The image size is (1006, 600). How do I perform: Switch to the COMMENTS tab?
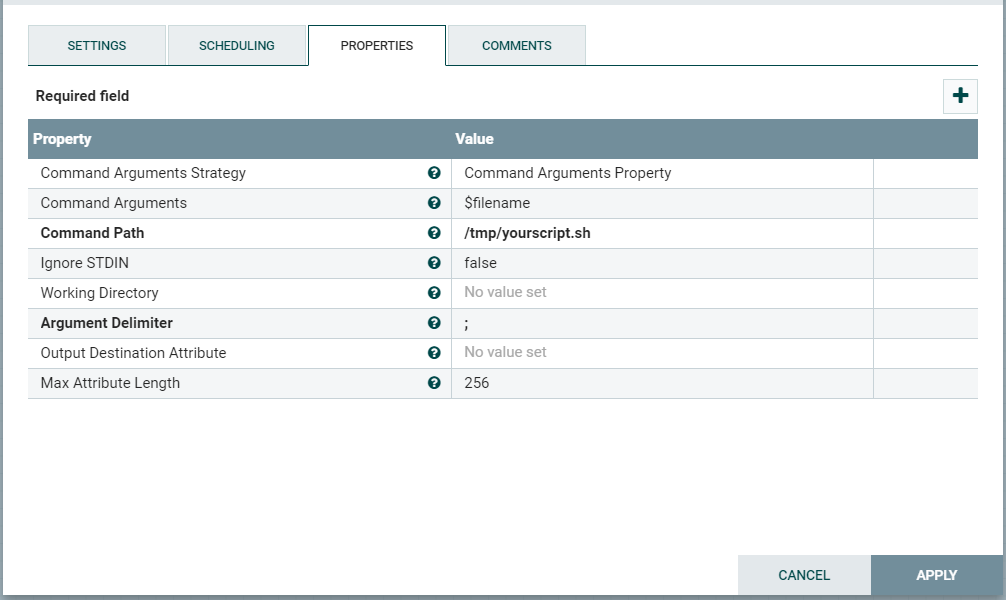tap(515, 45)
